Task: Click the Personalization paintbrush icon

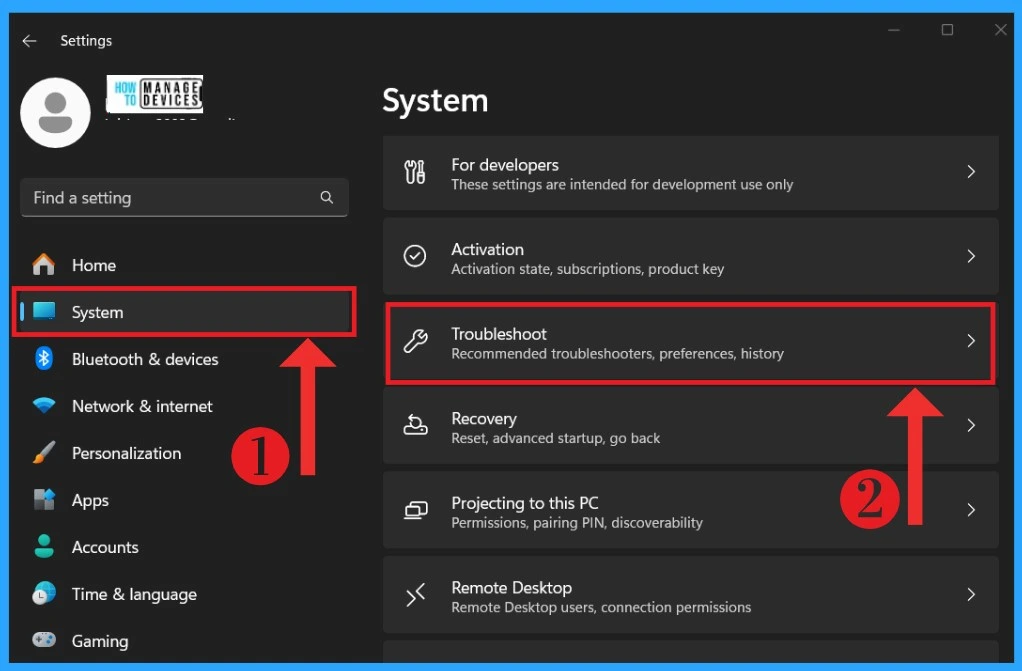Action: (44, 453)
